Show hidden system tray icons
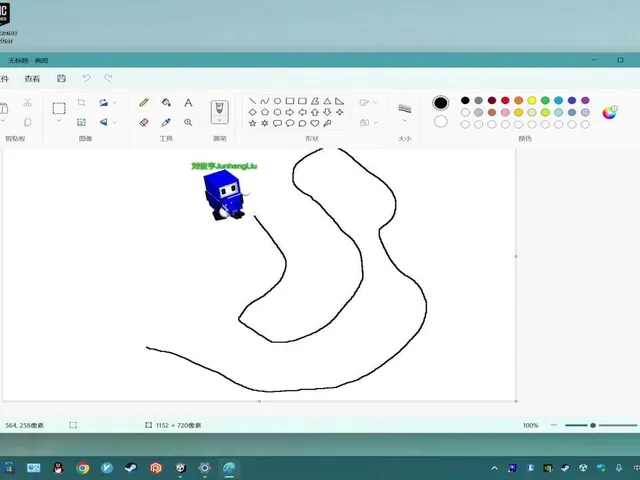Image resolution: width=640 pixels, height=480 pixels. coord(494,468)
